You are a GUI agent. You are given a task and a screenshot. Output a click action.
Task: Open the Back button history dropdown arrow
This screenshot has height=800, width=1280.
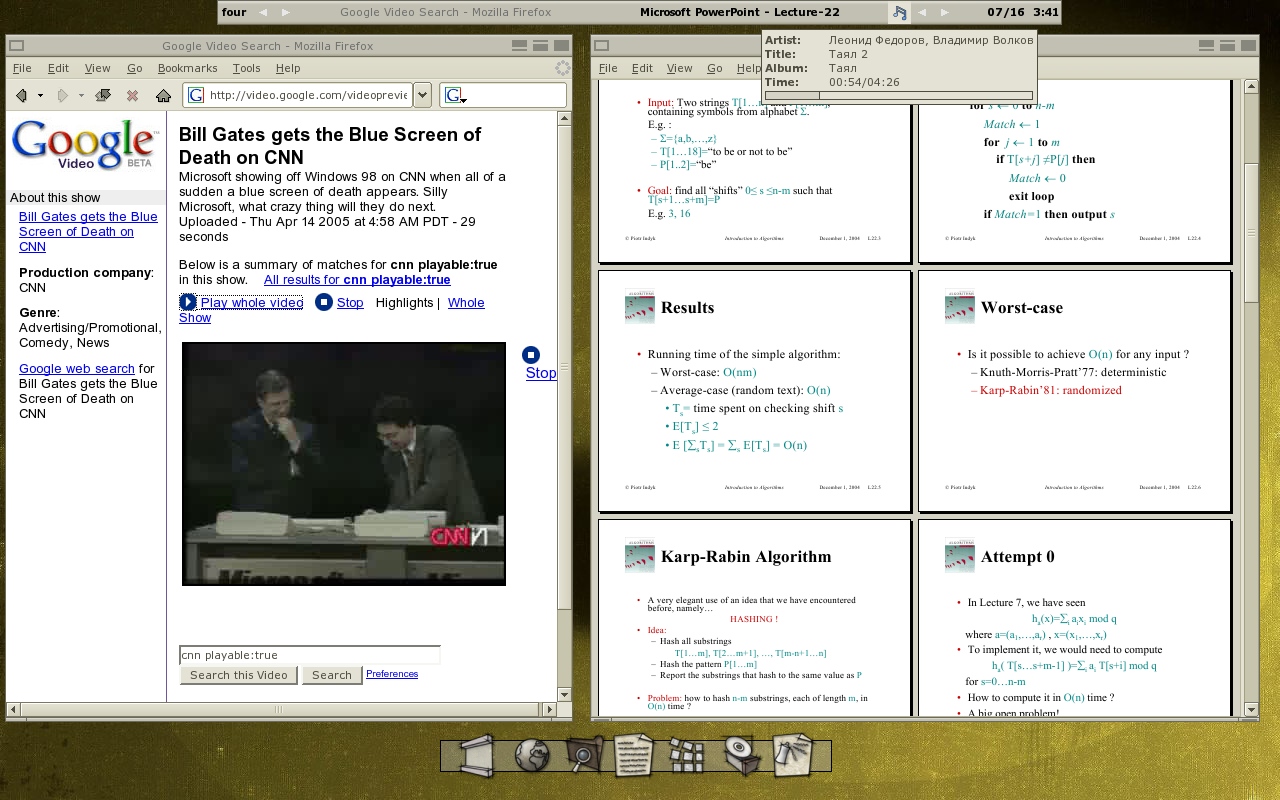click(40, 96)
